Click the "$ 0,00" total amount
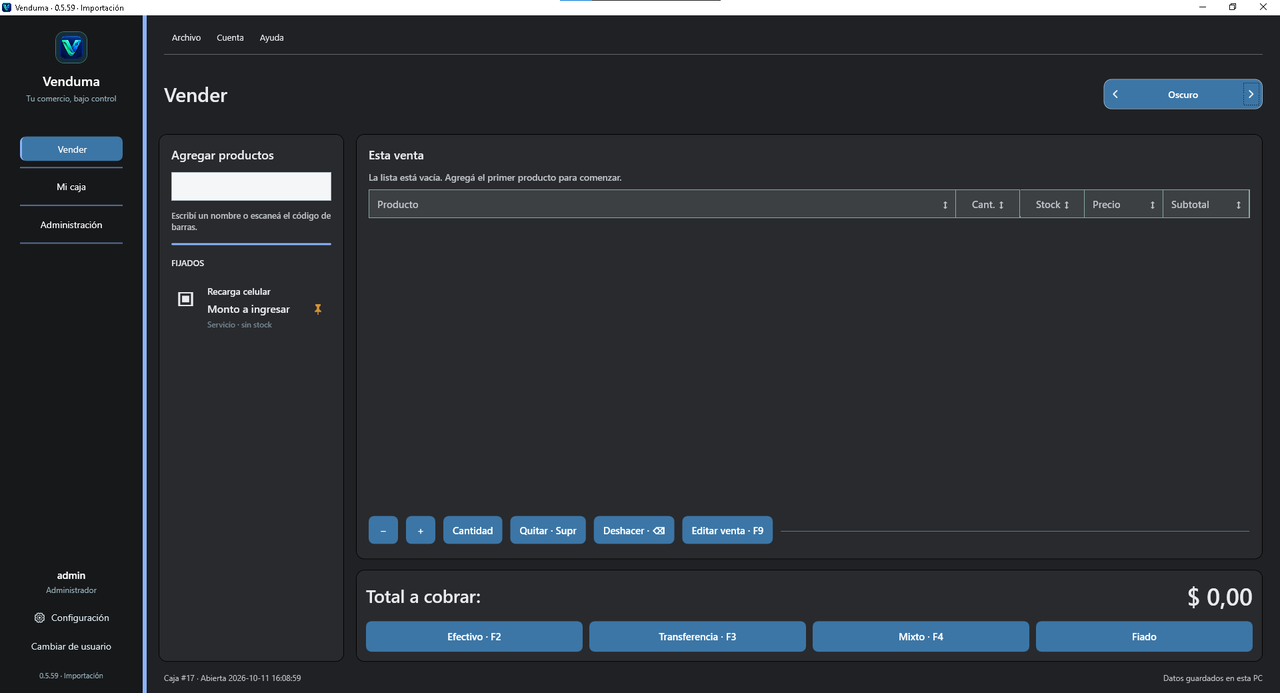The image size is (1280, 693). (1219, 597)
